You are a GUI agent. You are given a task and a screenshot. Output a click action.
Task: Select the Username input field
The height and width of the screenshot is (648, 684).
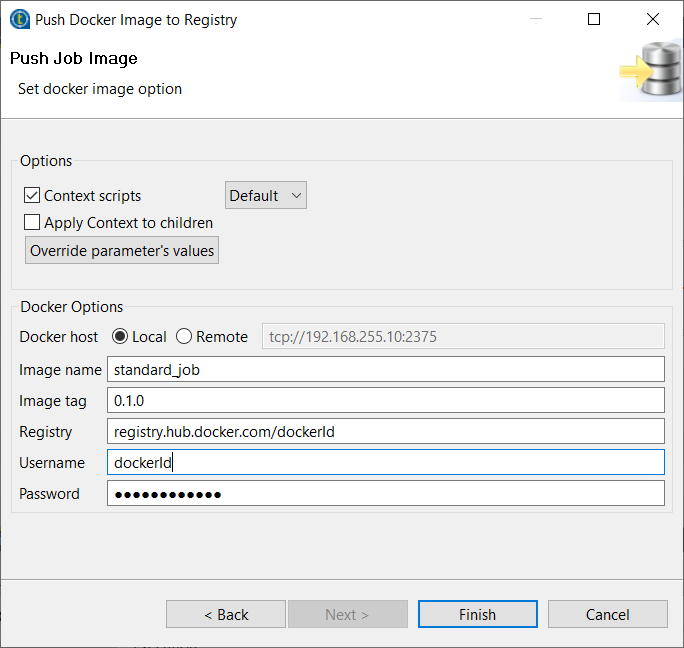click(385, 463)
